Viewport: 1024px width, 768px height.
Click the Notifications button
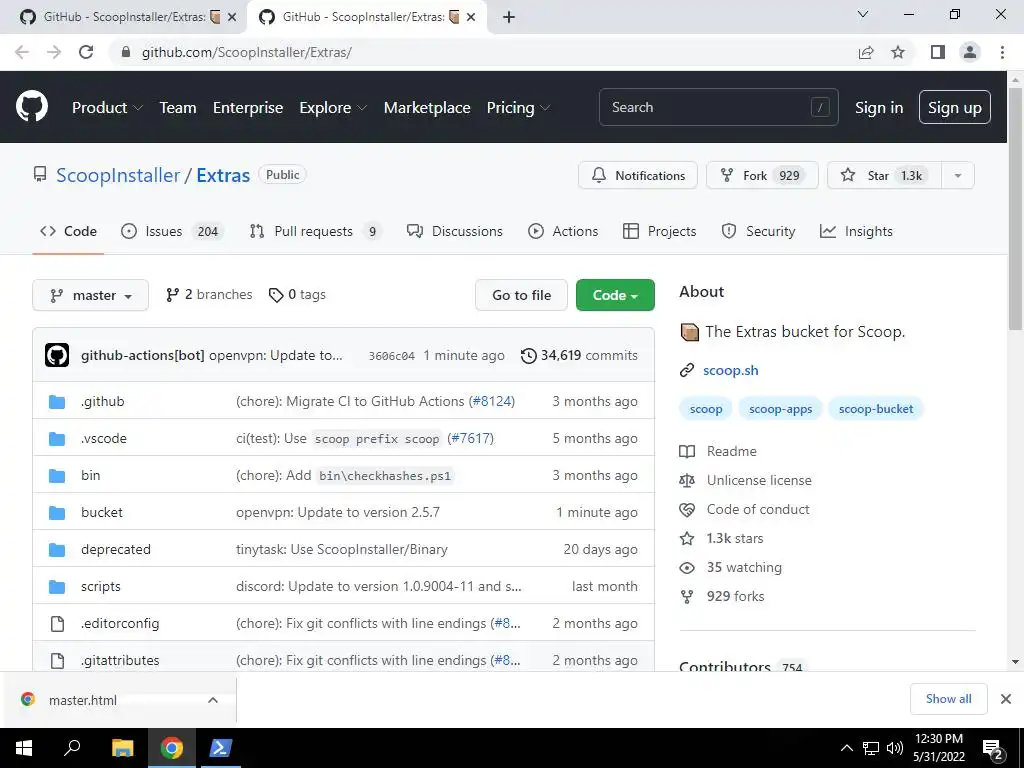click(x=637, y=175)
